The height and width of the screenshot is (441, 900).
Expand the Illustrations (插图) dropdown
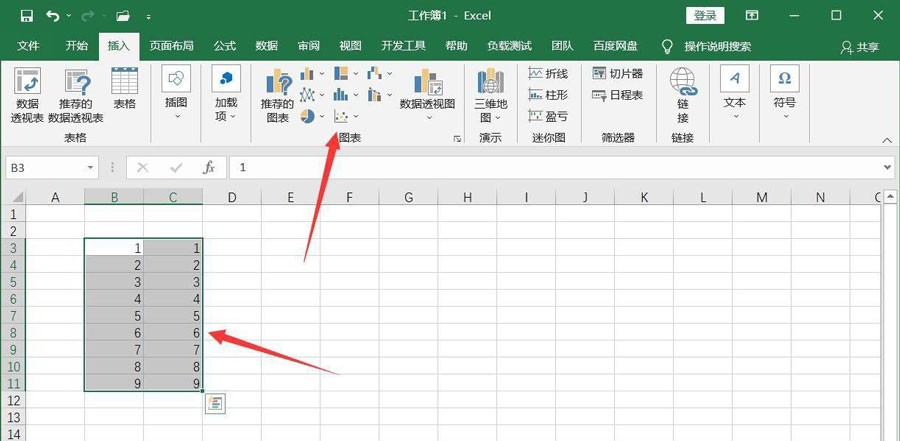click(x=176, y=116)
